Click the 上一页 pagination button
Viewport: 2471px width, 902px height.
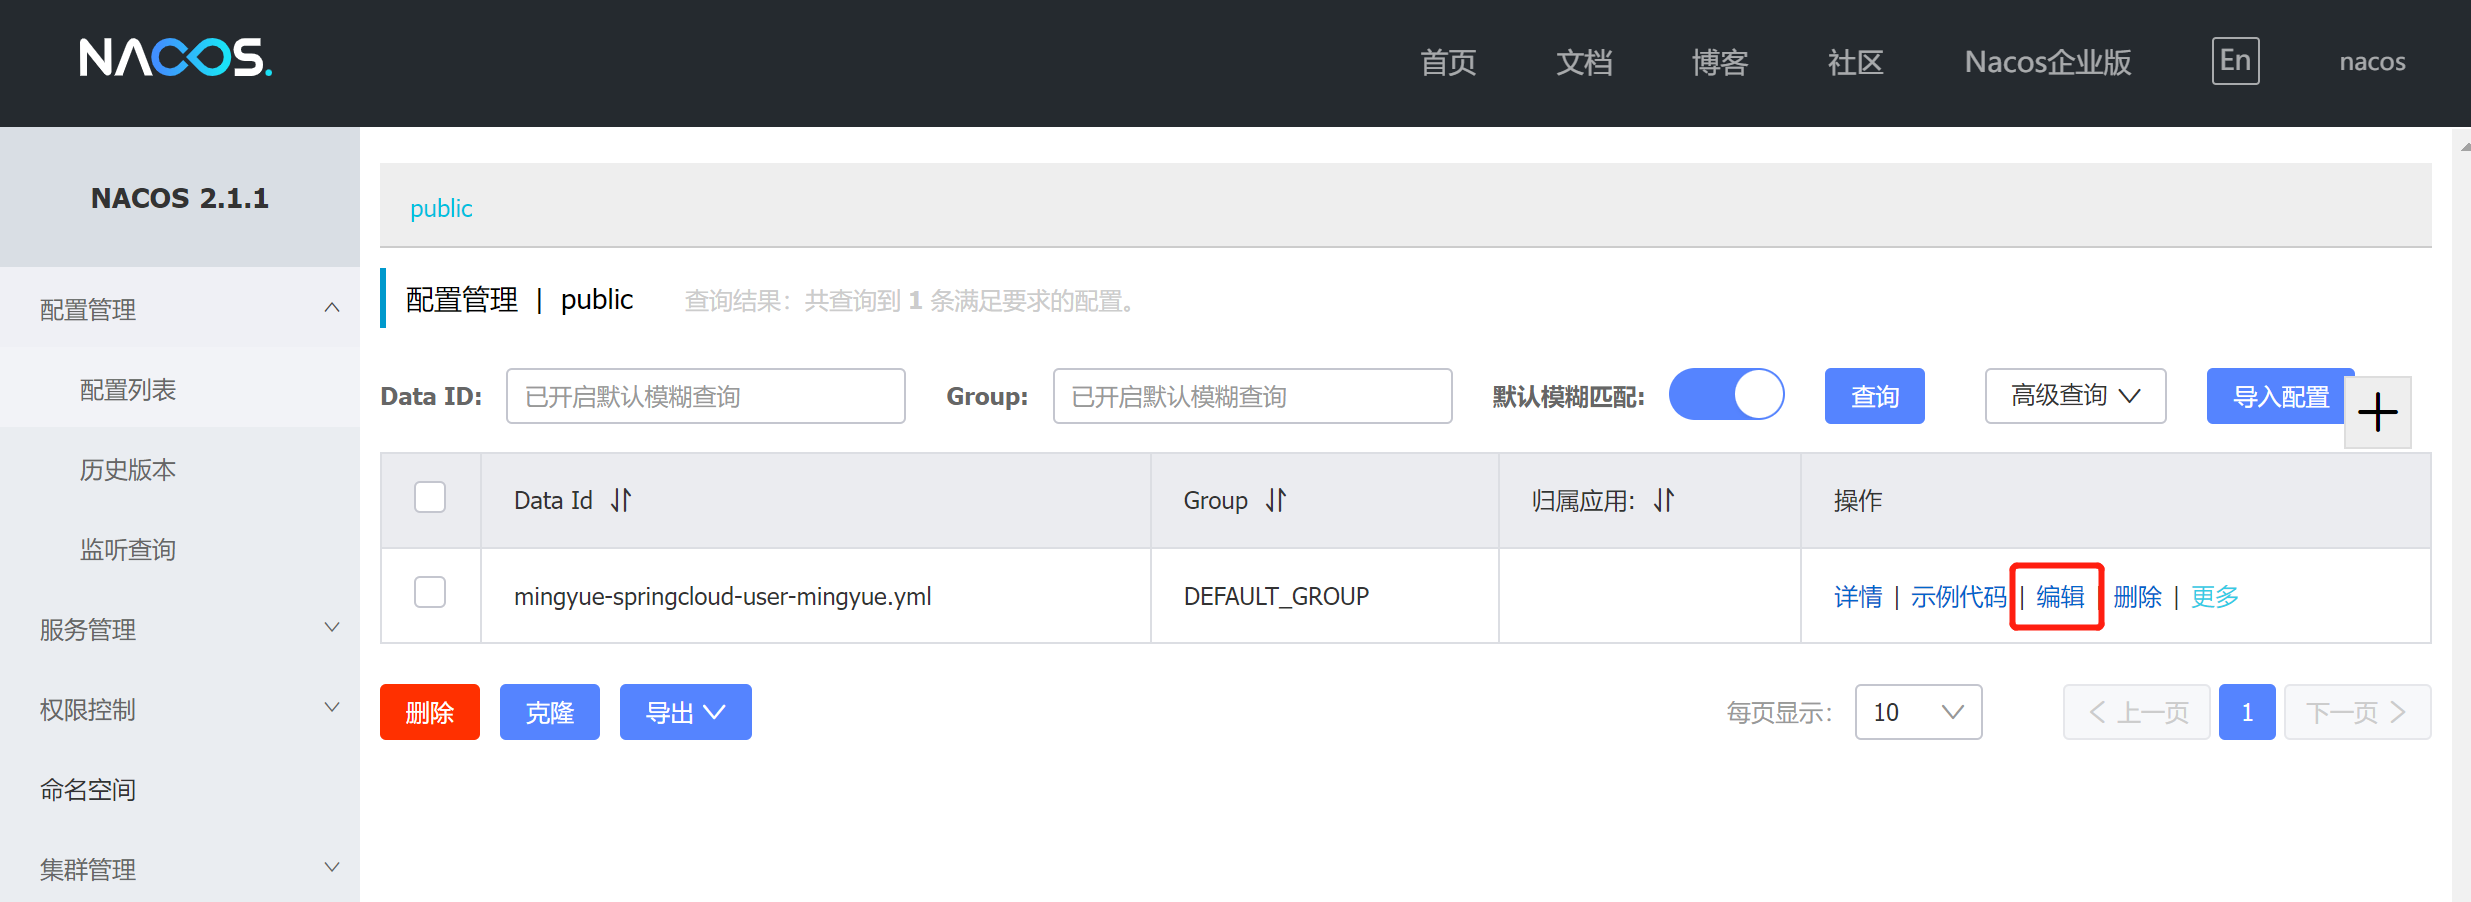[2137, 712]
